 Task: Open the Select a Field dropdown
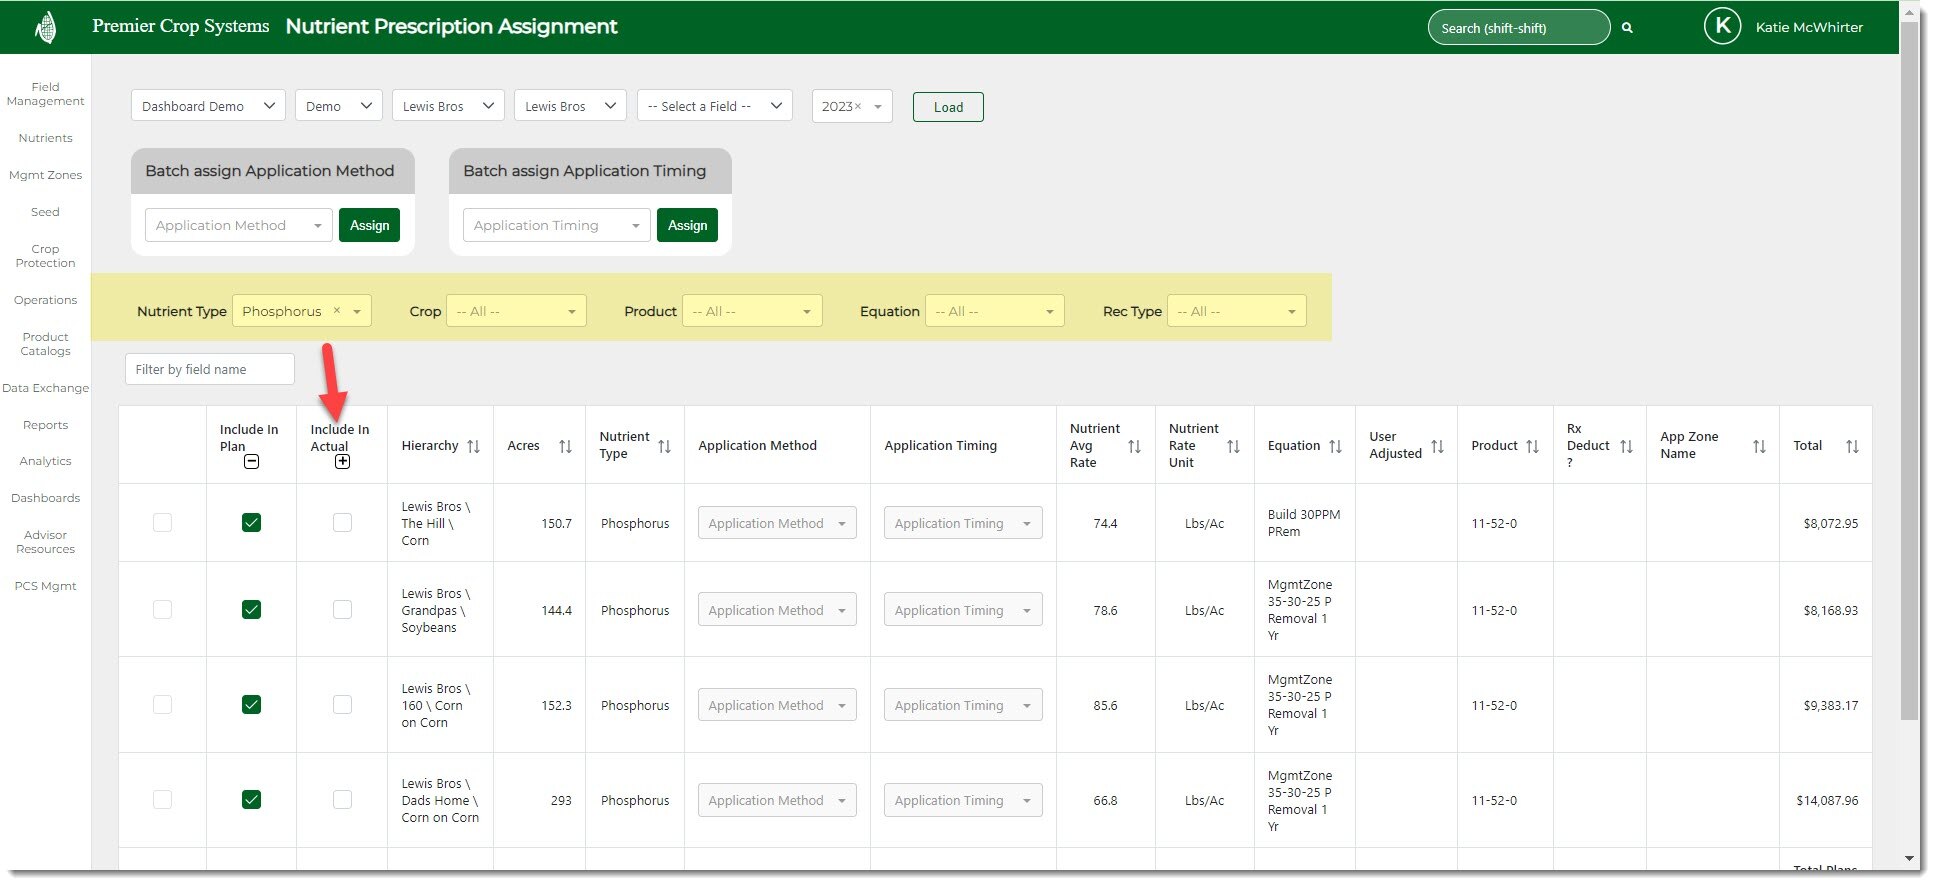tap(714, 106)
